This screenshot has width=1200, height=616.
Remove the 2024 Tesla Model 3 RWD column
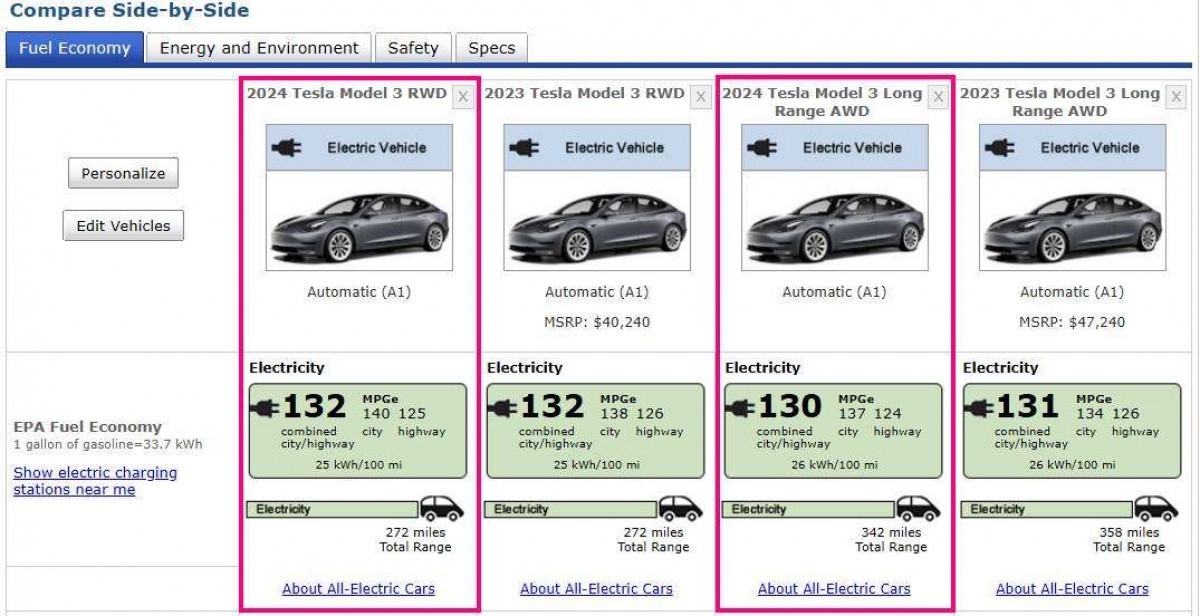pyautogui.click(x=462, y=96)
